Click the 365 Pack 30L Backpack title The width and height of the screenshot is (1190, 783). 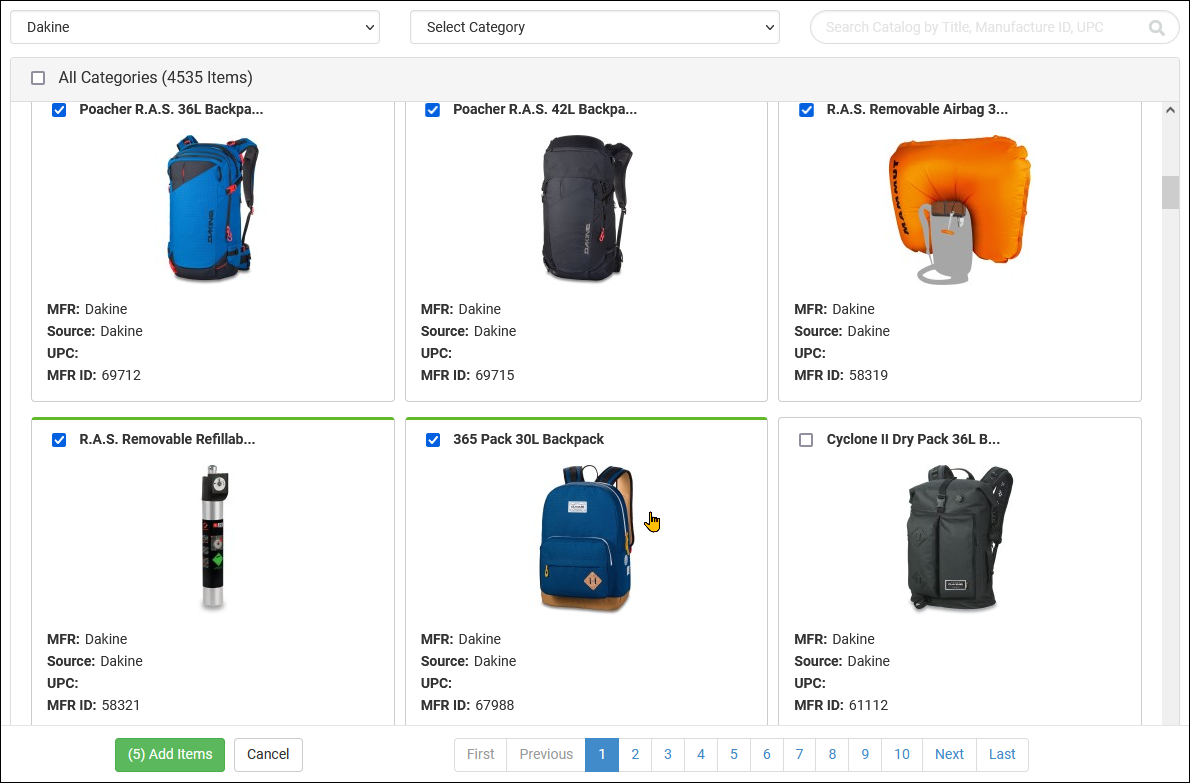coord(528,439)
